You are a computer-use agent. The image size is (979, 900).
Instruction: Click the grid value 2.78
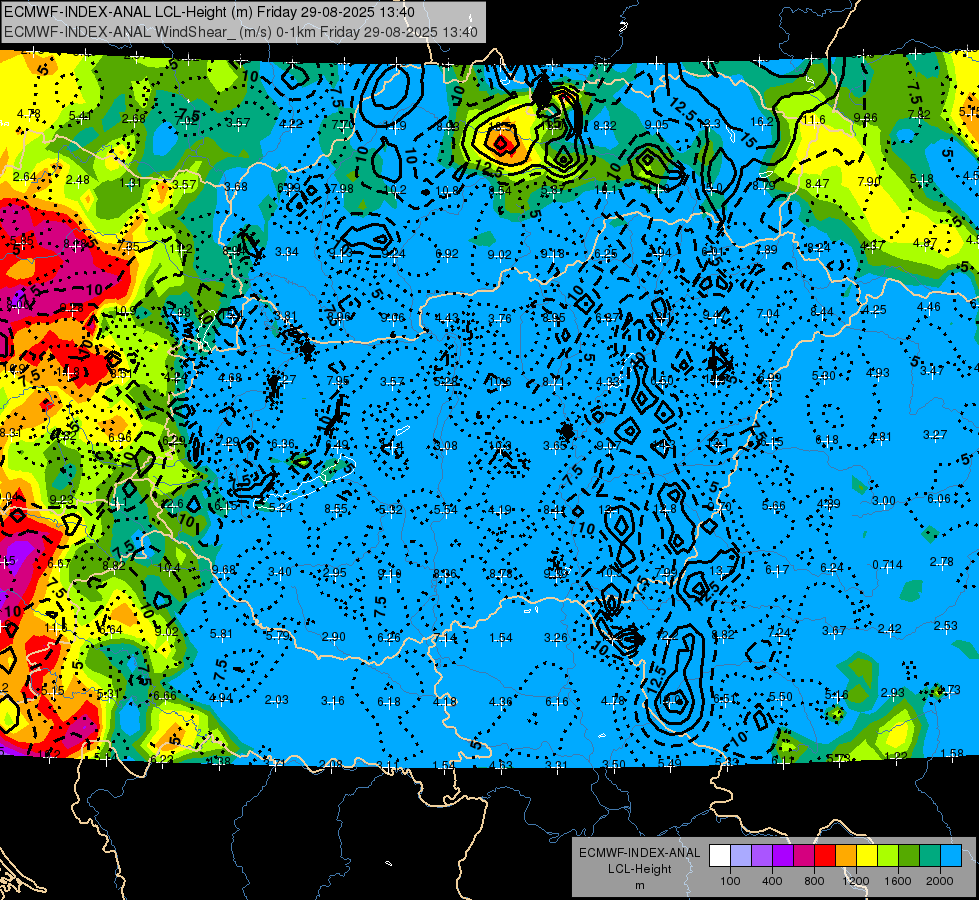coord(942,562)
